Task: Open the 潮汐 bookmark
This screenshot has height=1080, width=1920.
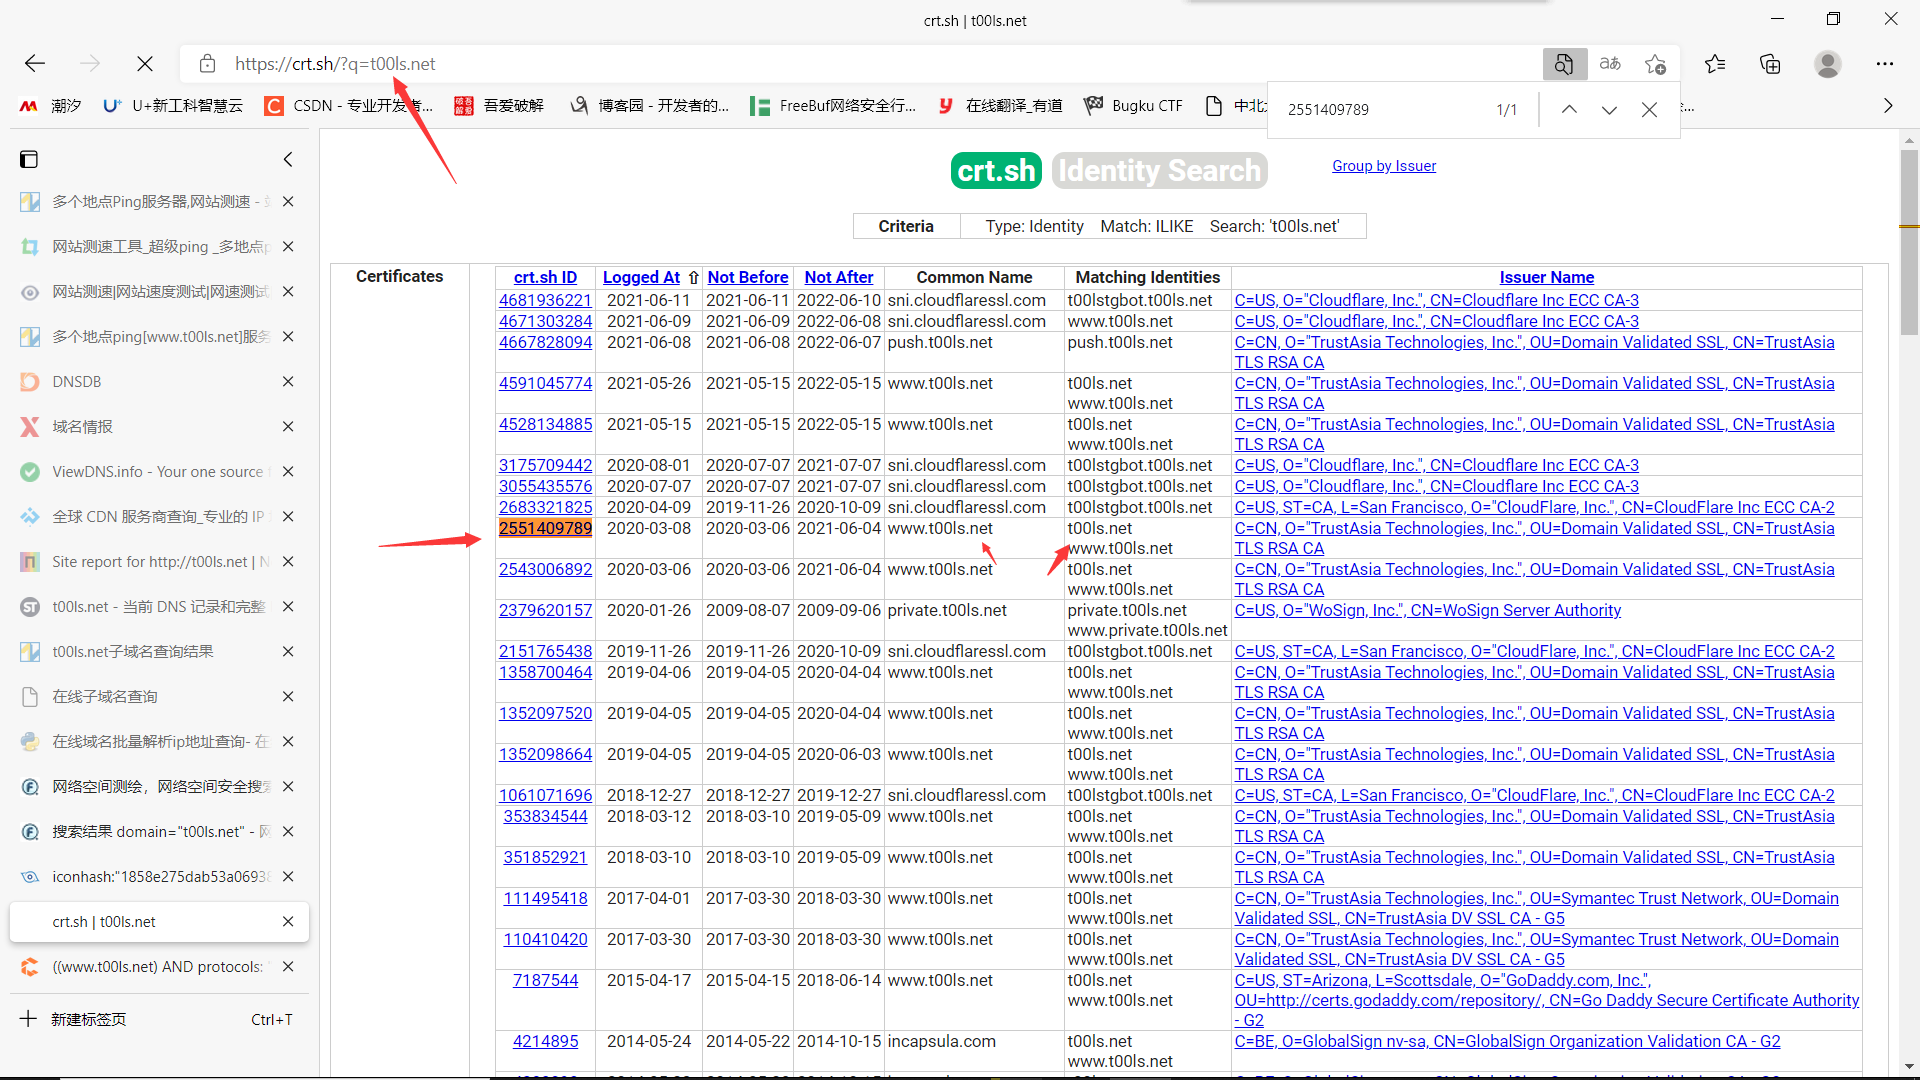Action: 50,106
